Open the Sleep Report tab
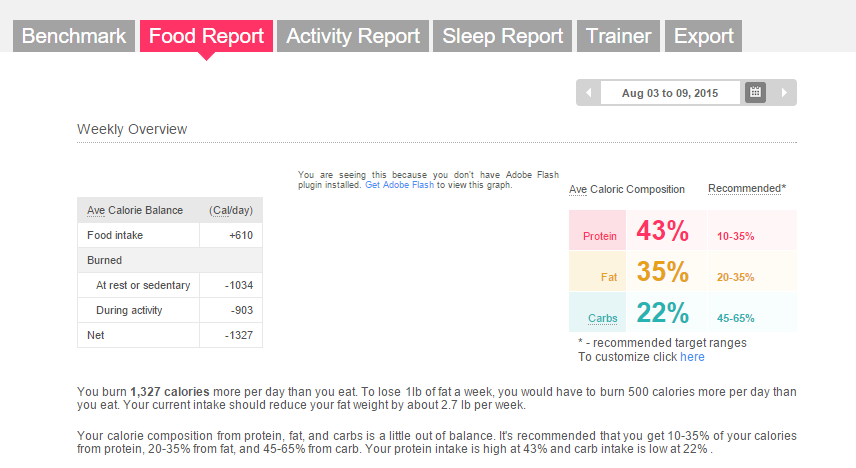This screenshot has height=468, width=856. click(503, 36)
